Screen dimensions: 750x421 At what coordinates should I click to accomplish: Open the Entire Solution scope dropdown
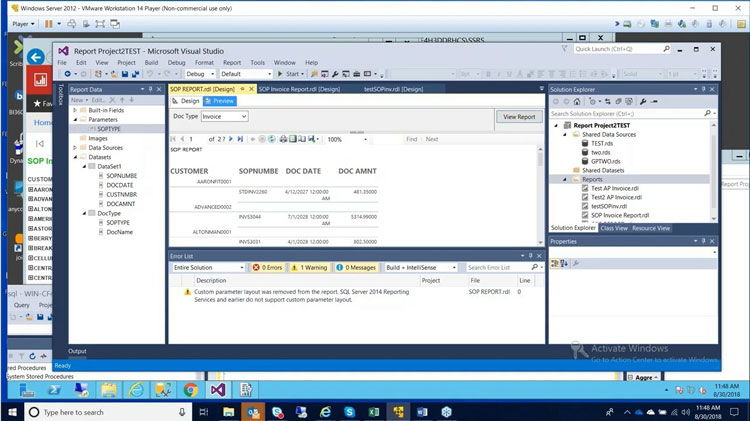pyautogui.click(x=208, y=267)
